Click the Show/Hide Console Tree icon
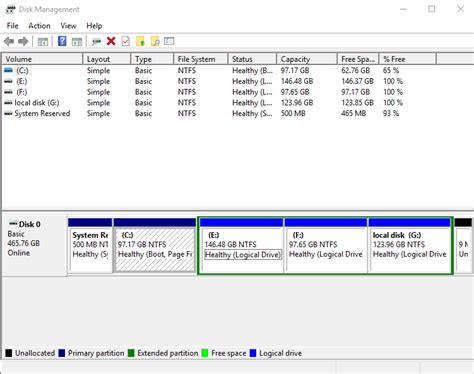The image size is (474, 374). pyautogui.click(x=43, y=42)
